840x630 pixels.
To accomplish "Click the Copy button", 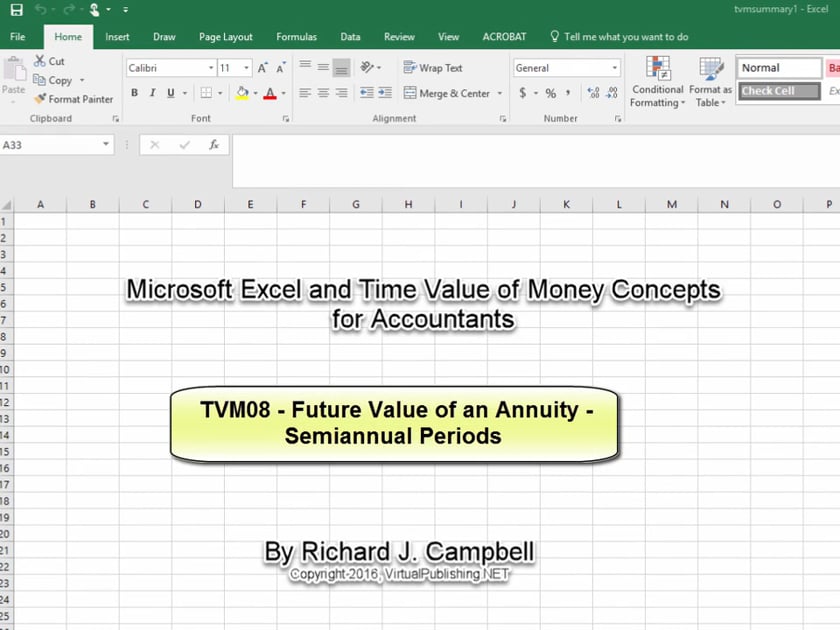I will (x=52, y=80).
